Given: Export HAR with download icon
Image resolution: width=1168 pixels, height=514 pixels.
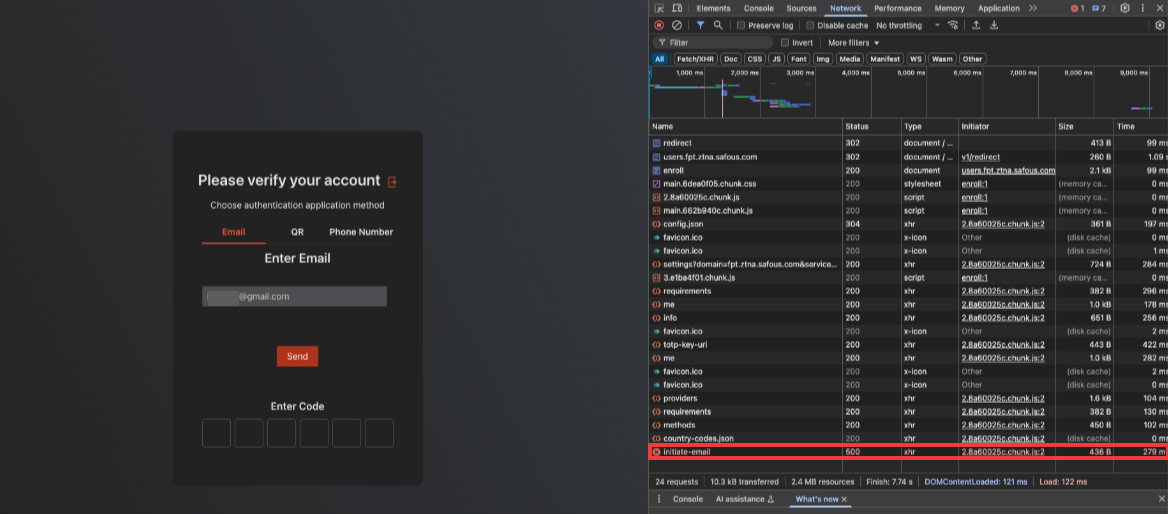Looking at the screenshot, I should click(x=994, y=25).
